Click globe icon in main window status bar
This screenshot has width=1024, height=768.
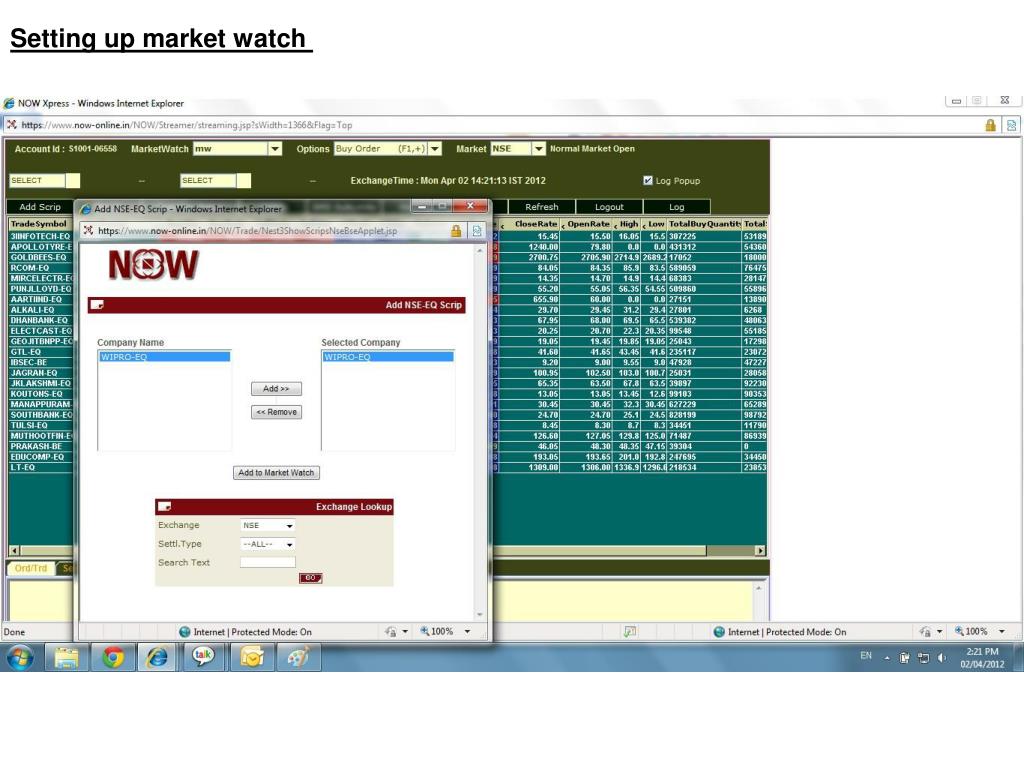coord(719,632)
